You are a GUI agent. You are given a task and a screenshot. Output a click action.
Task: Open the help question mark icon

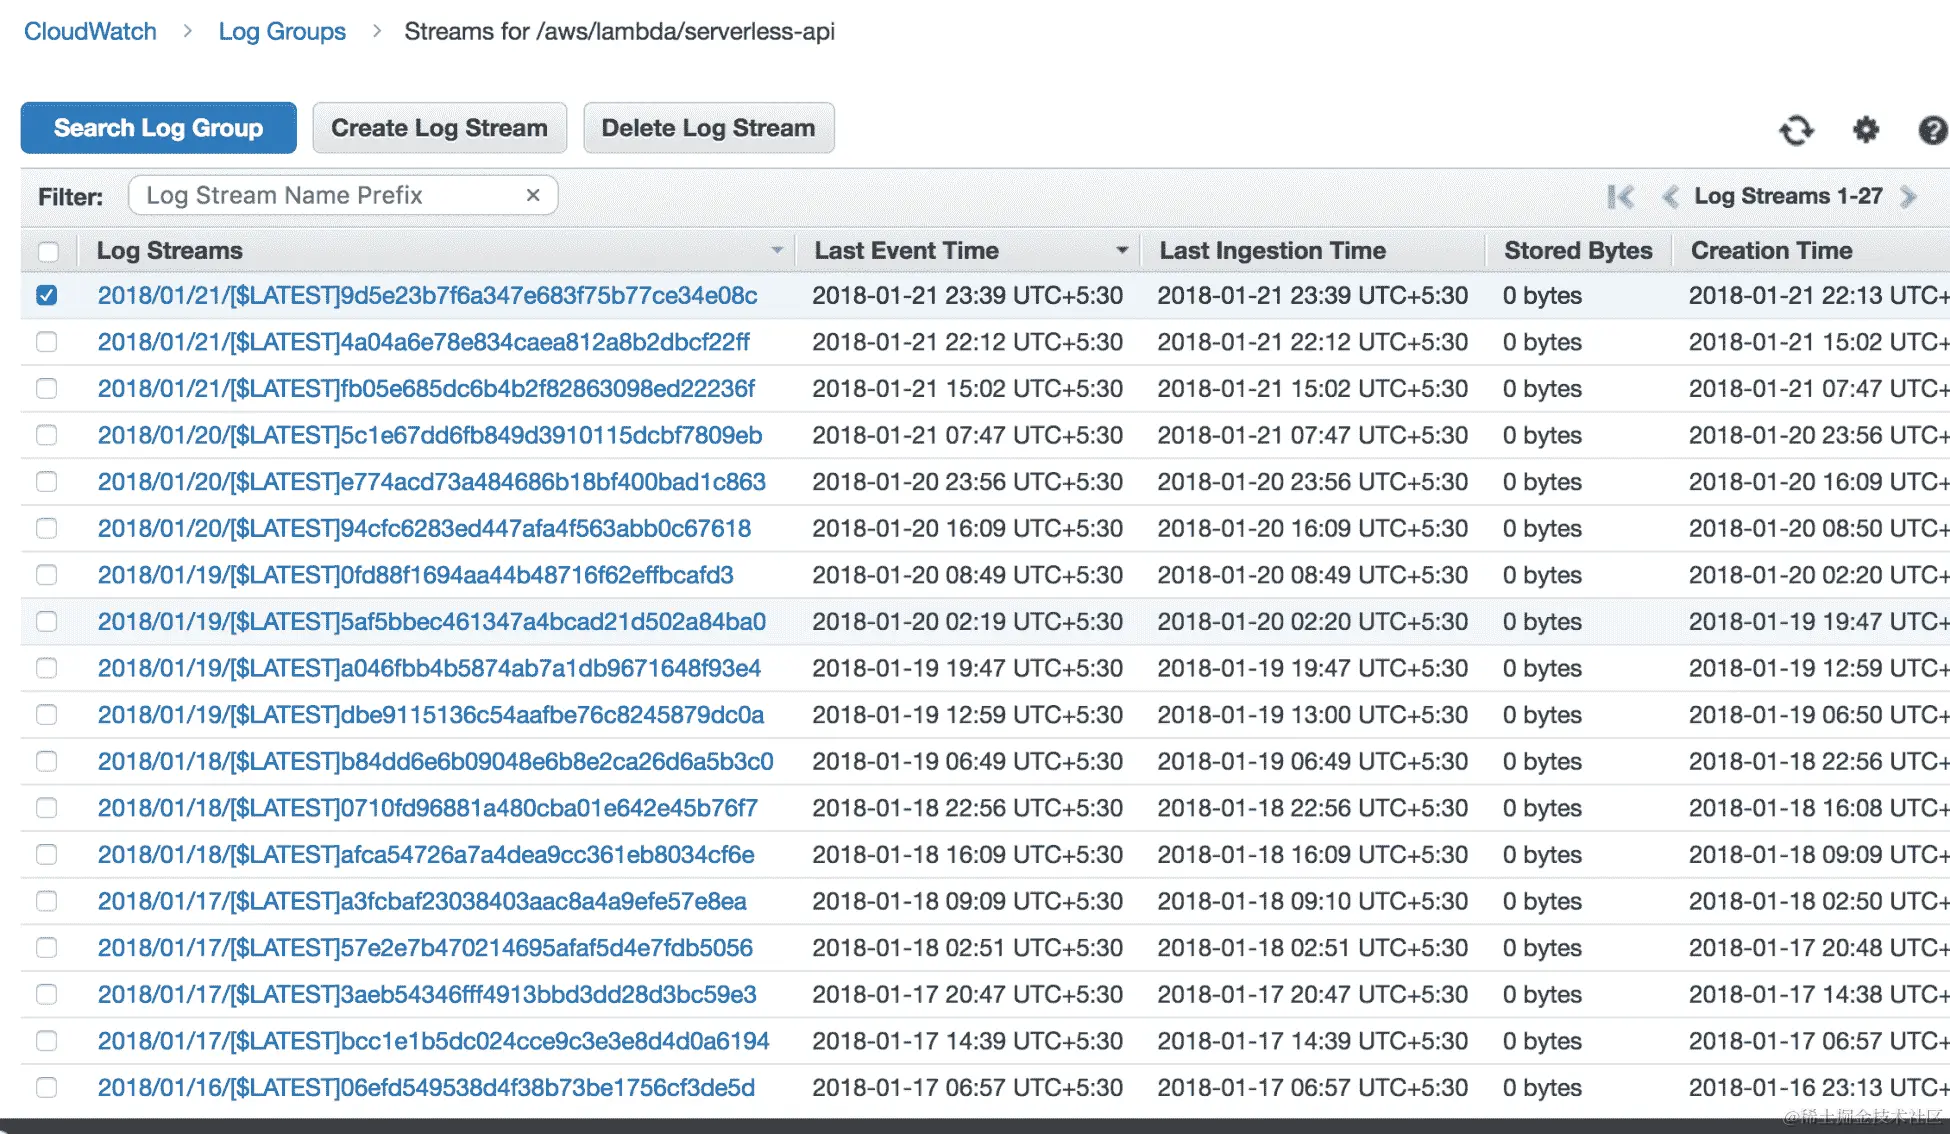coord(1932,130)
